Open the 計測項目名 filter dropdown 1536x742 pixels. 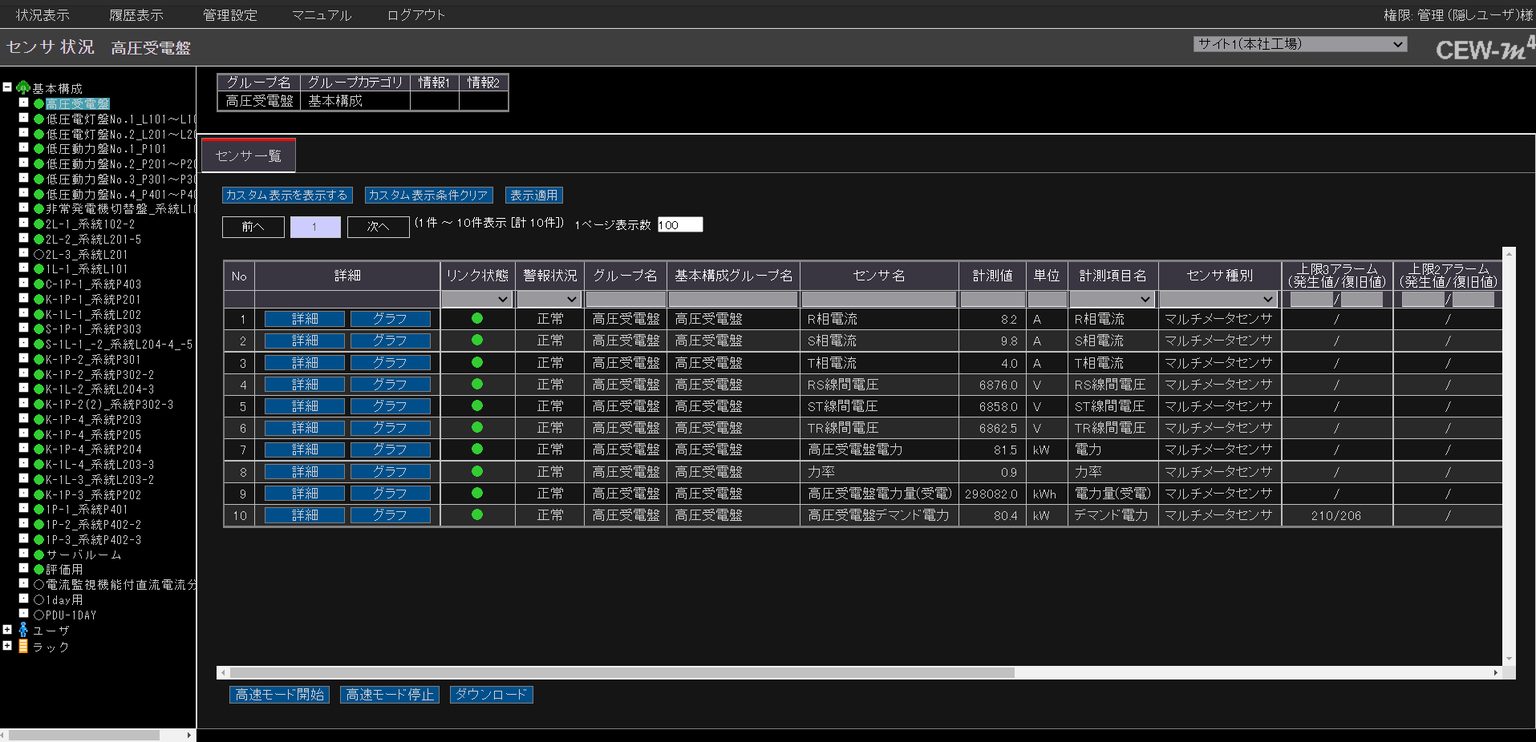pyautogui.click(x=1112, y=299)
